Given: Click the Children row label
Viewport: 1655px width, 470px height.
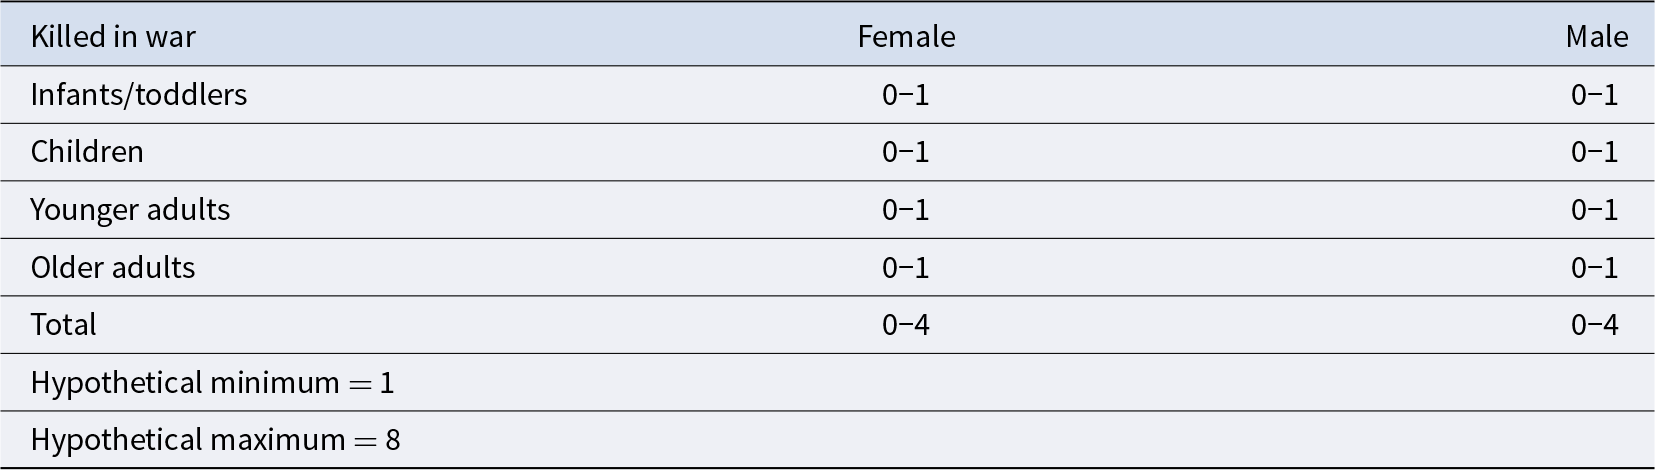Looking at the screenshot, I should click(87, 152).
